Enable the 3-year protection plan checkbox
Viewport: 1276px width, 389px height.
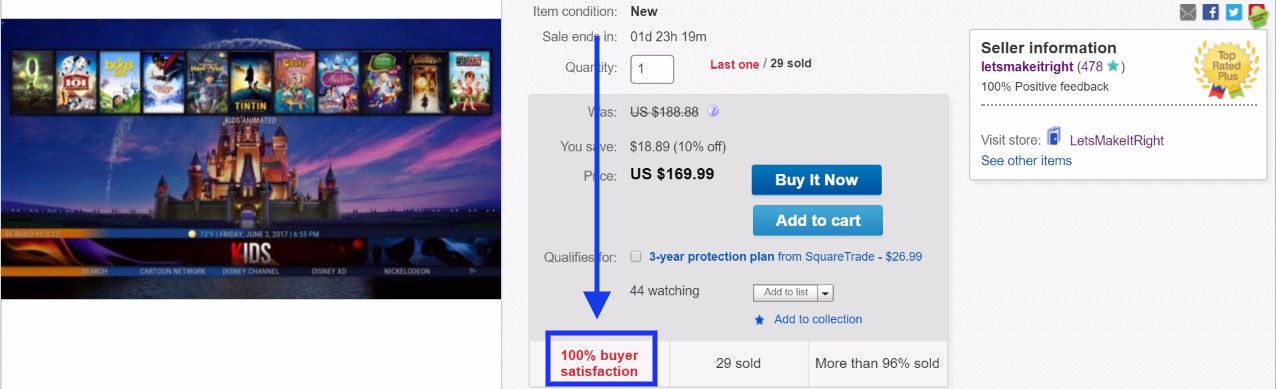[636, 257]
